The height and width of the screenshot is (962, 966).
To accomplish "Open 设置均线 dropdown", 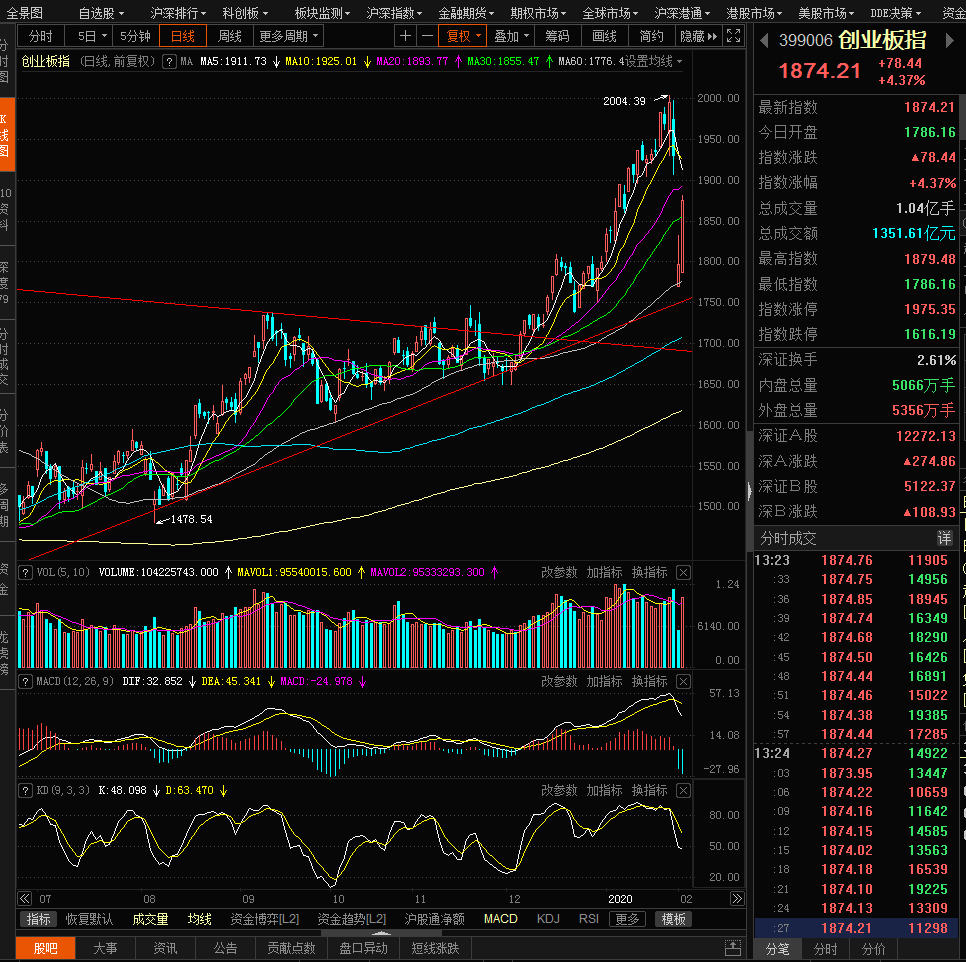I will click(x=652, y=62).
